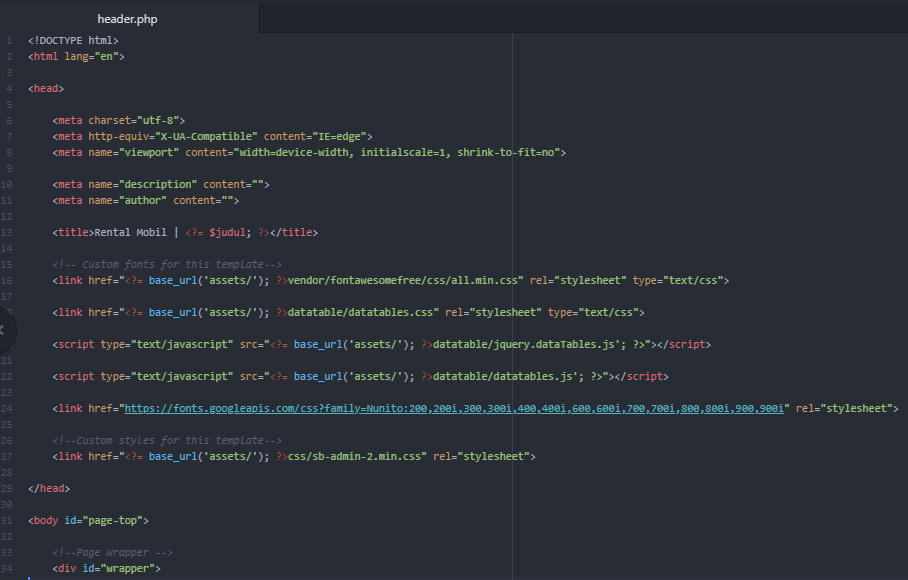Click the meta name="author" line
The image size is (908, 580).
click(x=145, y=200)
